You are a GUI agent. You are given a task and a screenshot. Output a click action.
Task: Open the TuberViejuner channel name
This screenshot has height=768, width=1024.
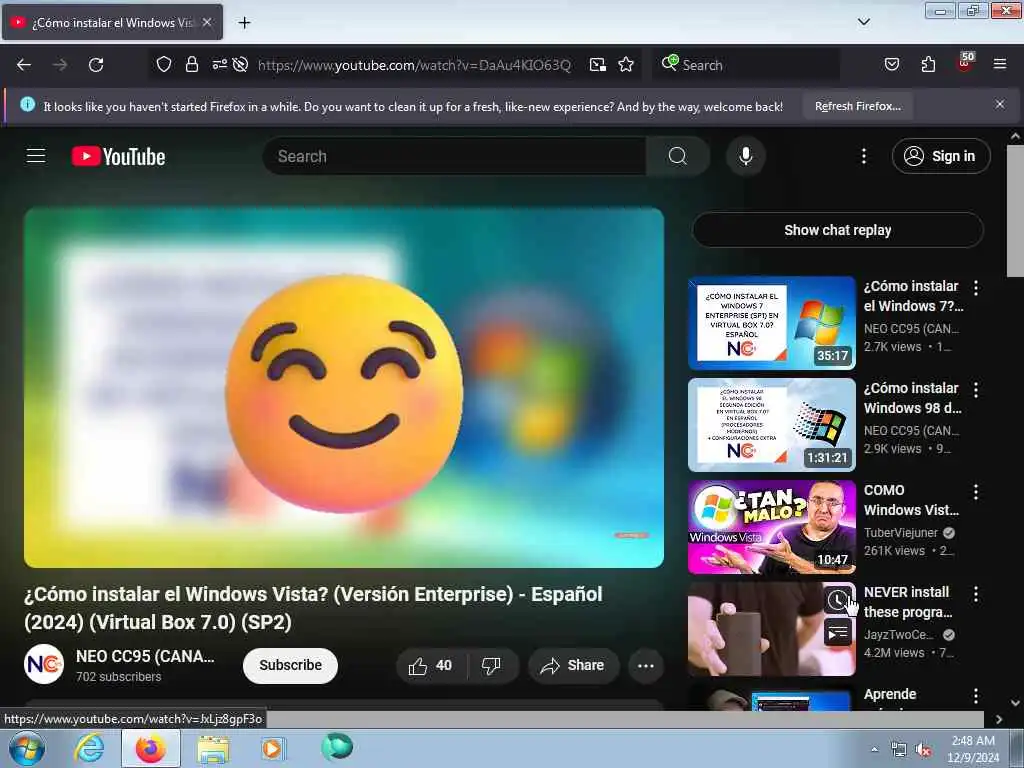901,532
